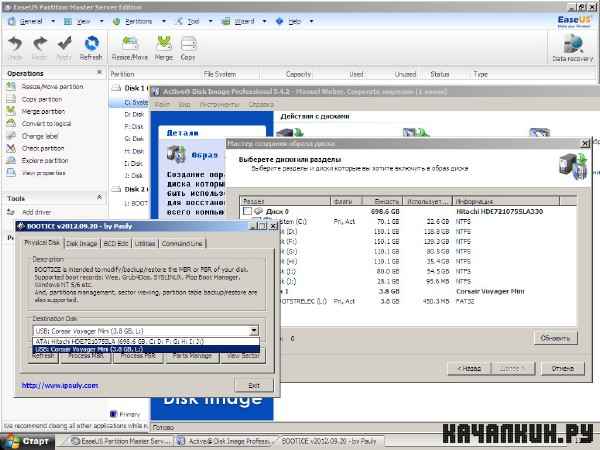The image size is (600, 450).
Task: Tick the Диск 0 checkbox in wizard
Action: click(247, 211)
